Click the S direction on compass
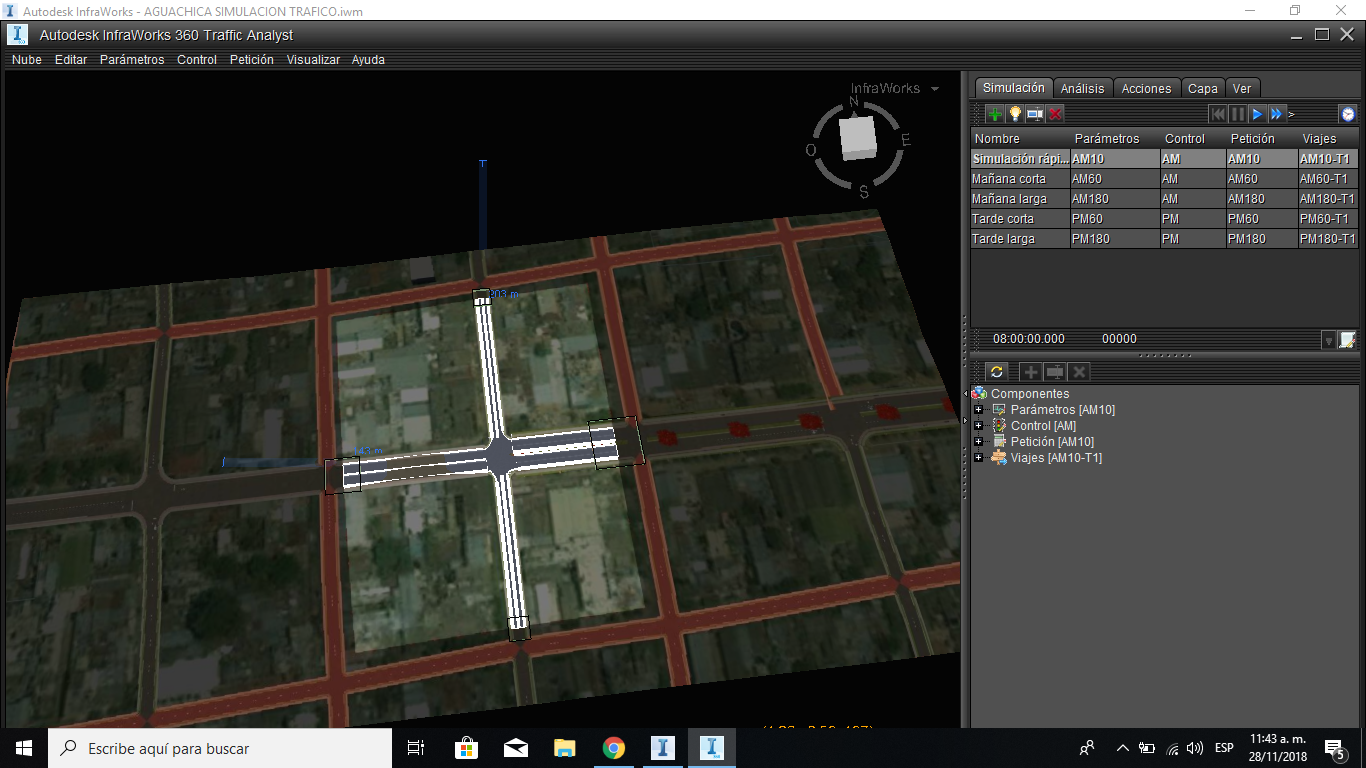1366x768 pixels. click(x=864, y=191)
